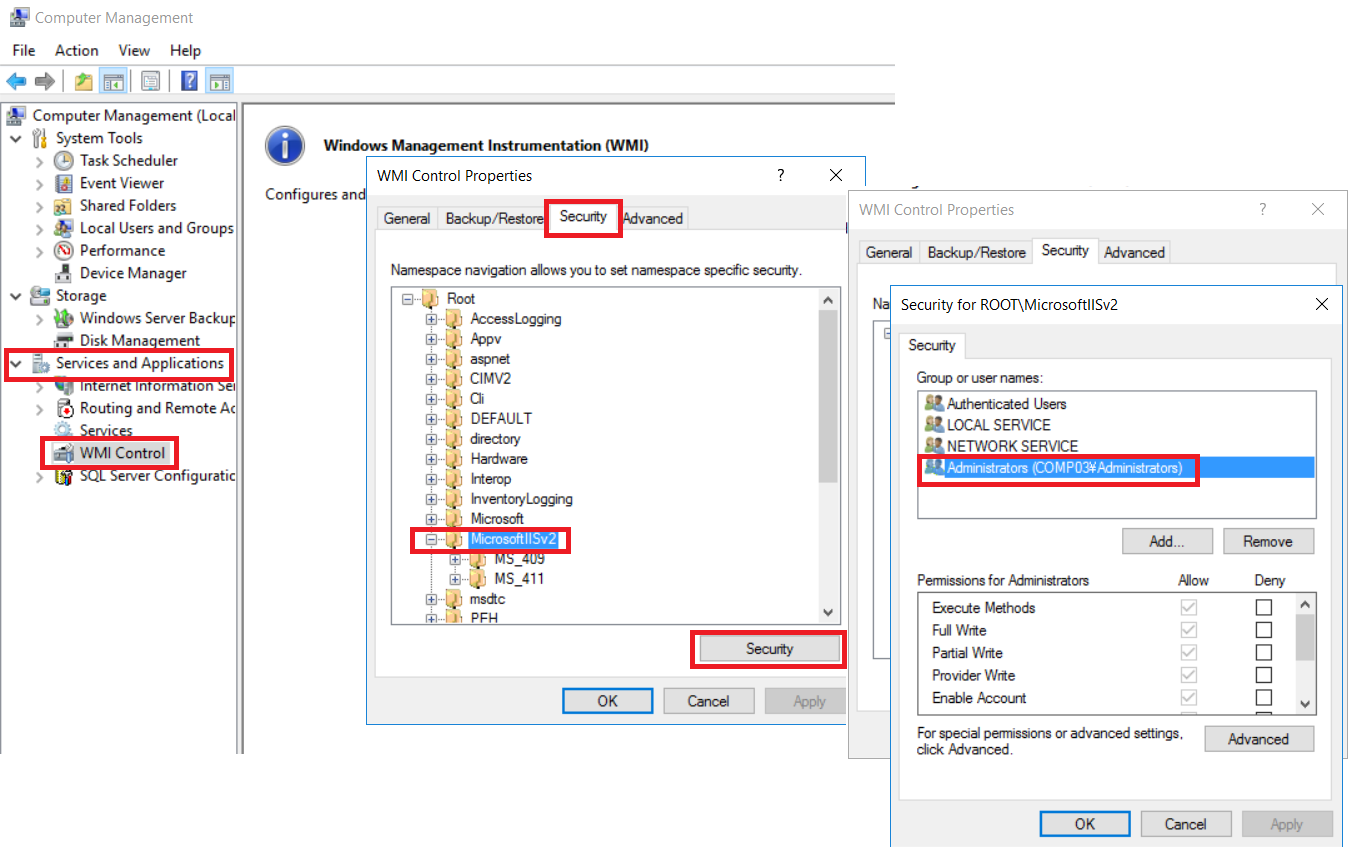
Task: Check Deny for Provider Write permission
Action: point(1263,675)
